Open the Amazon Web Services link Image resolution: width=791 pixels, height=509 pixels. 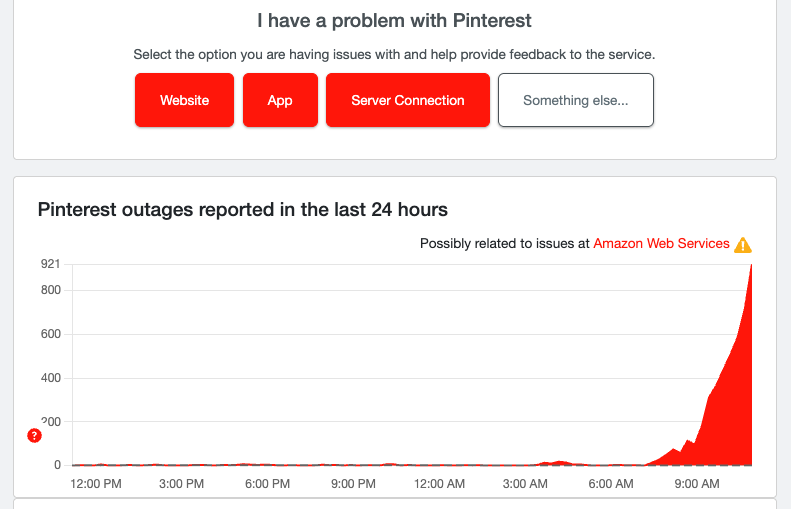(x=661, y=243)
